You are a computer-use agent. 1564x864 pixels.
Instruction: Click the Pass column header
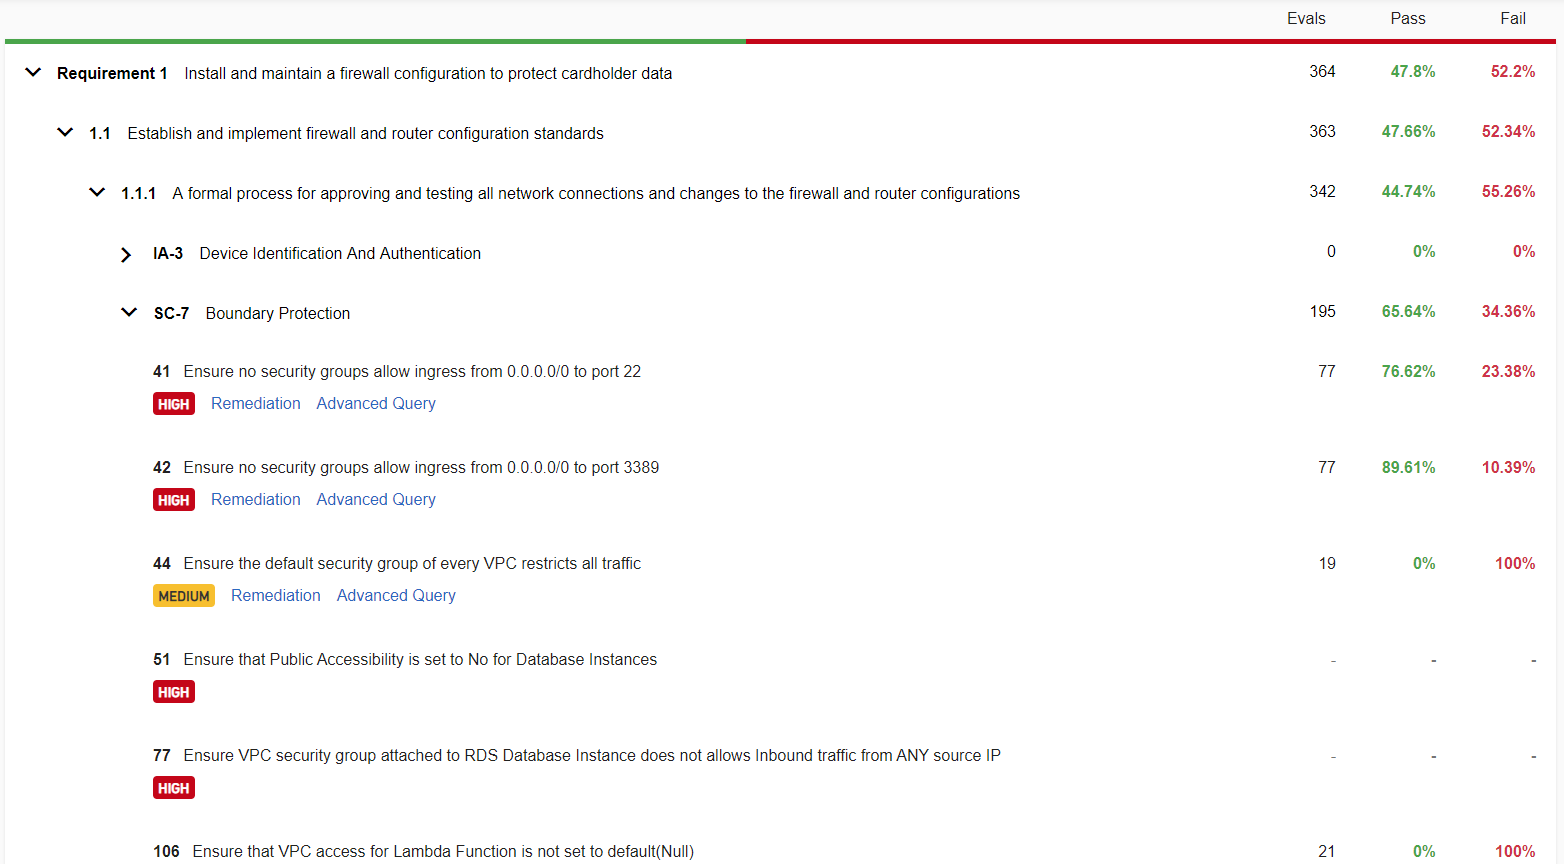(1407, 19)
